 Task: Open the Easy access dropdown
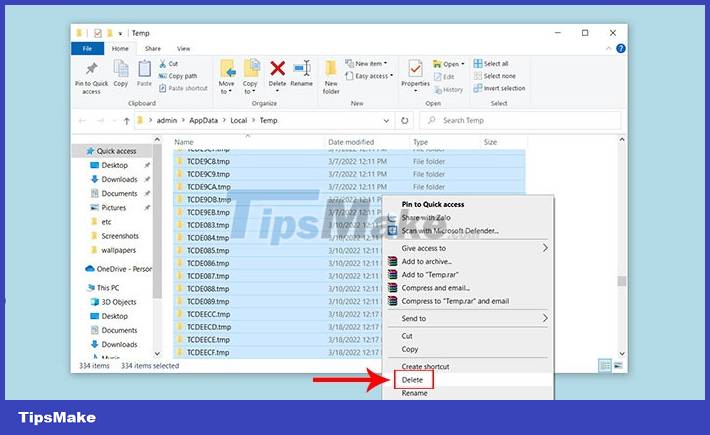point(369,76)
